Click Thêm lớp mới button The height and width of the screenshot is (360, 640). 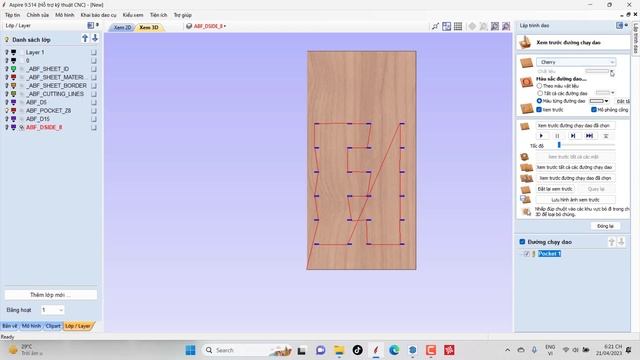[51, 295]
